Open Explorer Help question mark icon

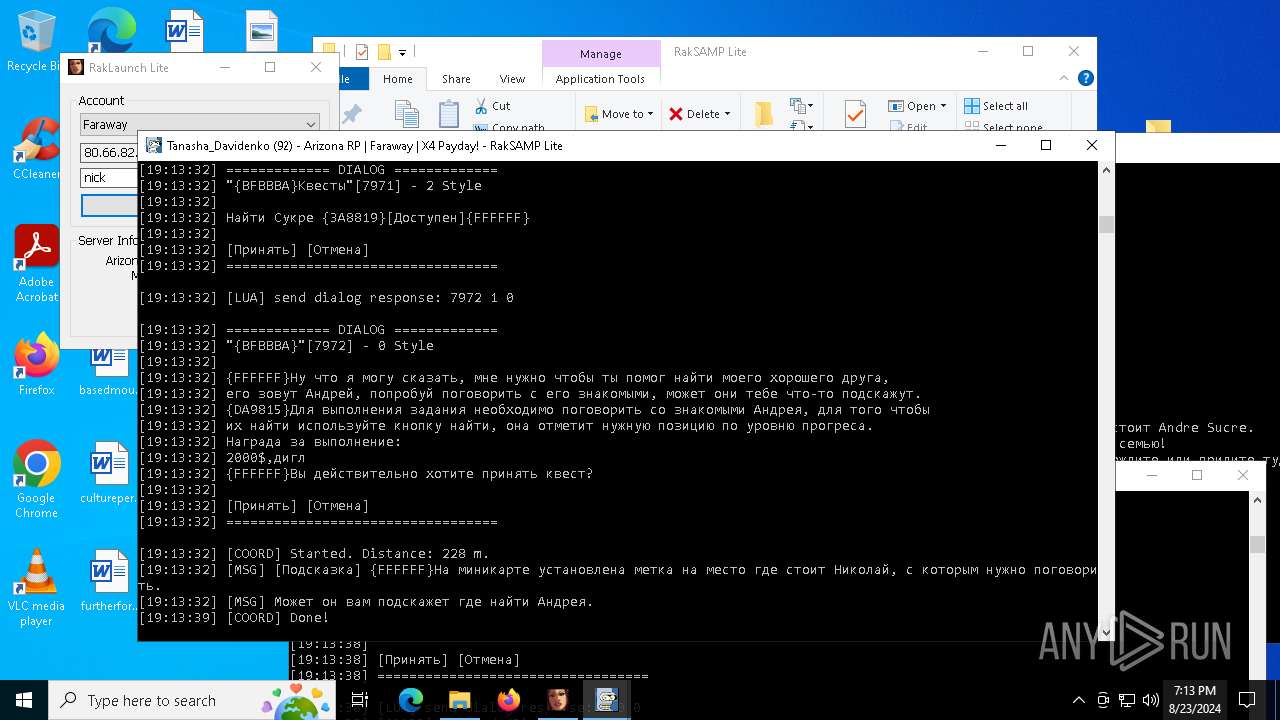(x=1086, y=78)
